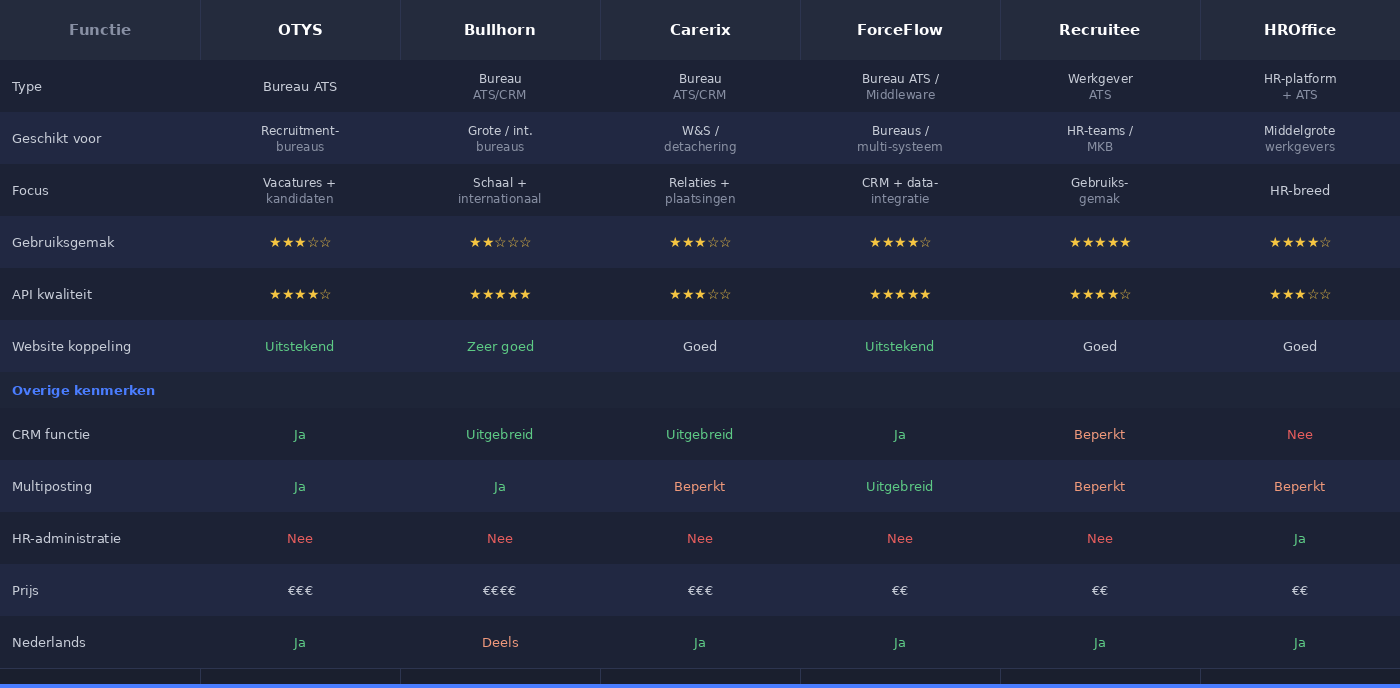Viewport: 1400px width, 688px height.
Task: Click the Geschikt voor row label
Action: click(x=56, y=139)
